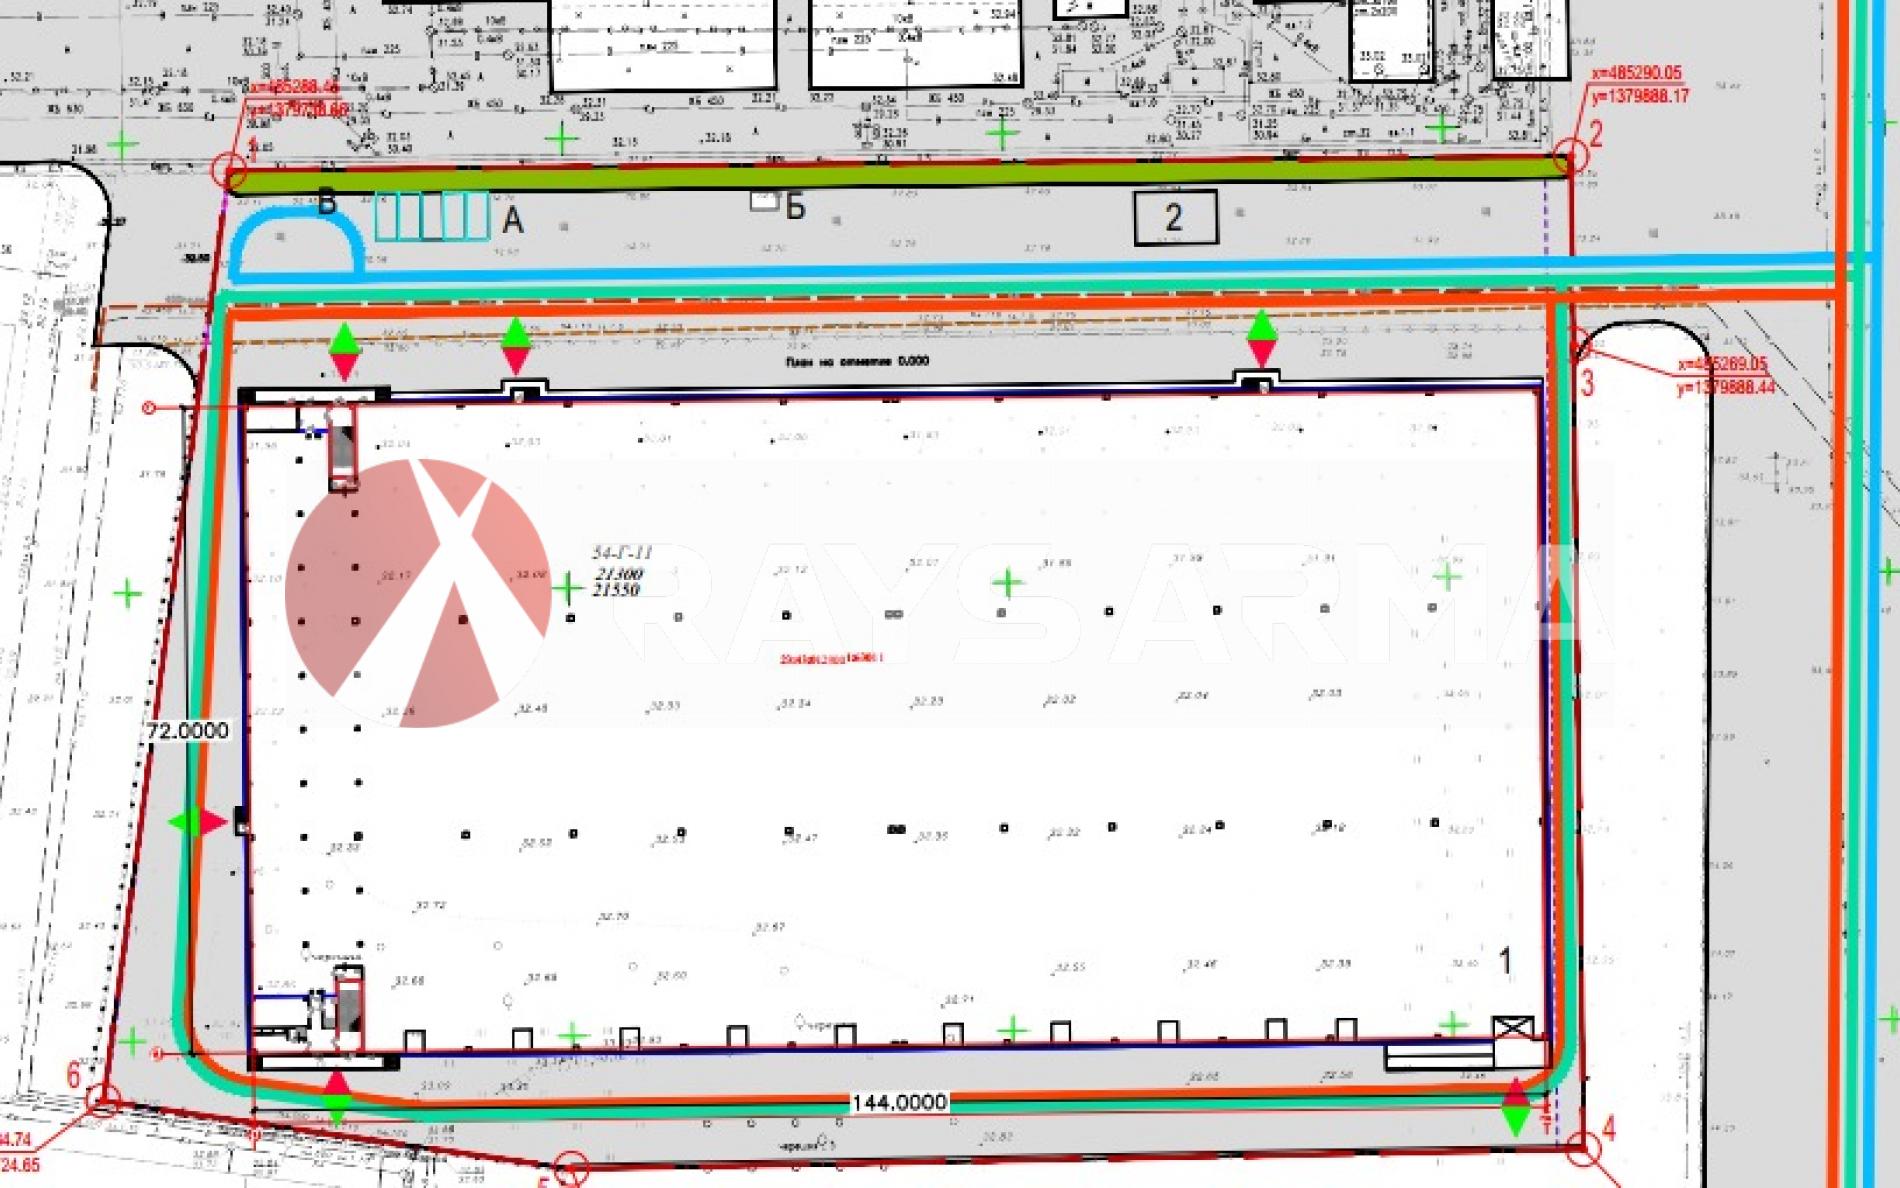Click boundary point marker 2 circle
Screen dimensions: 1900x1188
(1570, 157)
